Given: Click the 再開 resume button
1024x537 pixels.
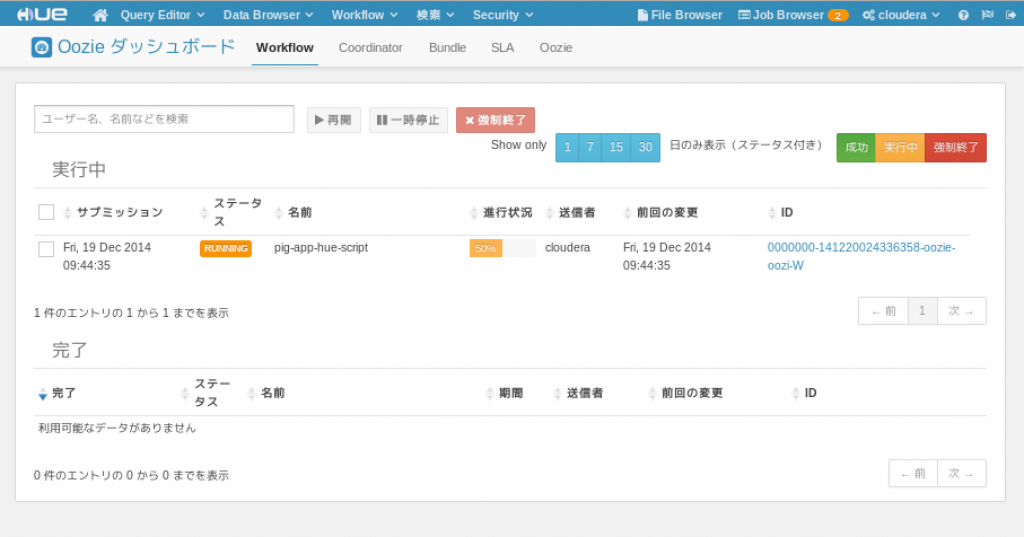Looking at the screenshot, I should coord(334,120).
